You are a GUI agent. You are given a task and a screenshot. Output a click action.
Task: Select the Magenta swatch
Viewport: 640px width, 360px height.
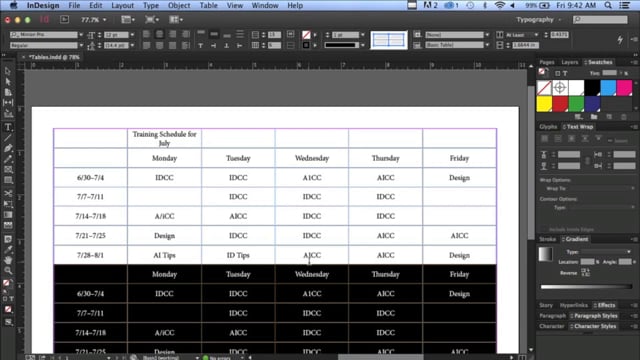click(624, 88)
